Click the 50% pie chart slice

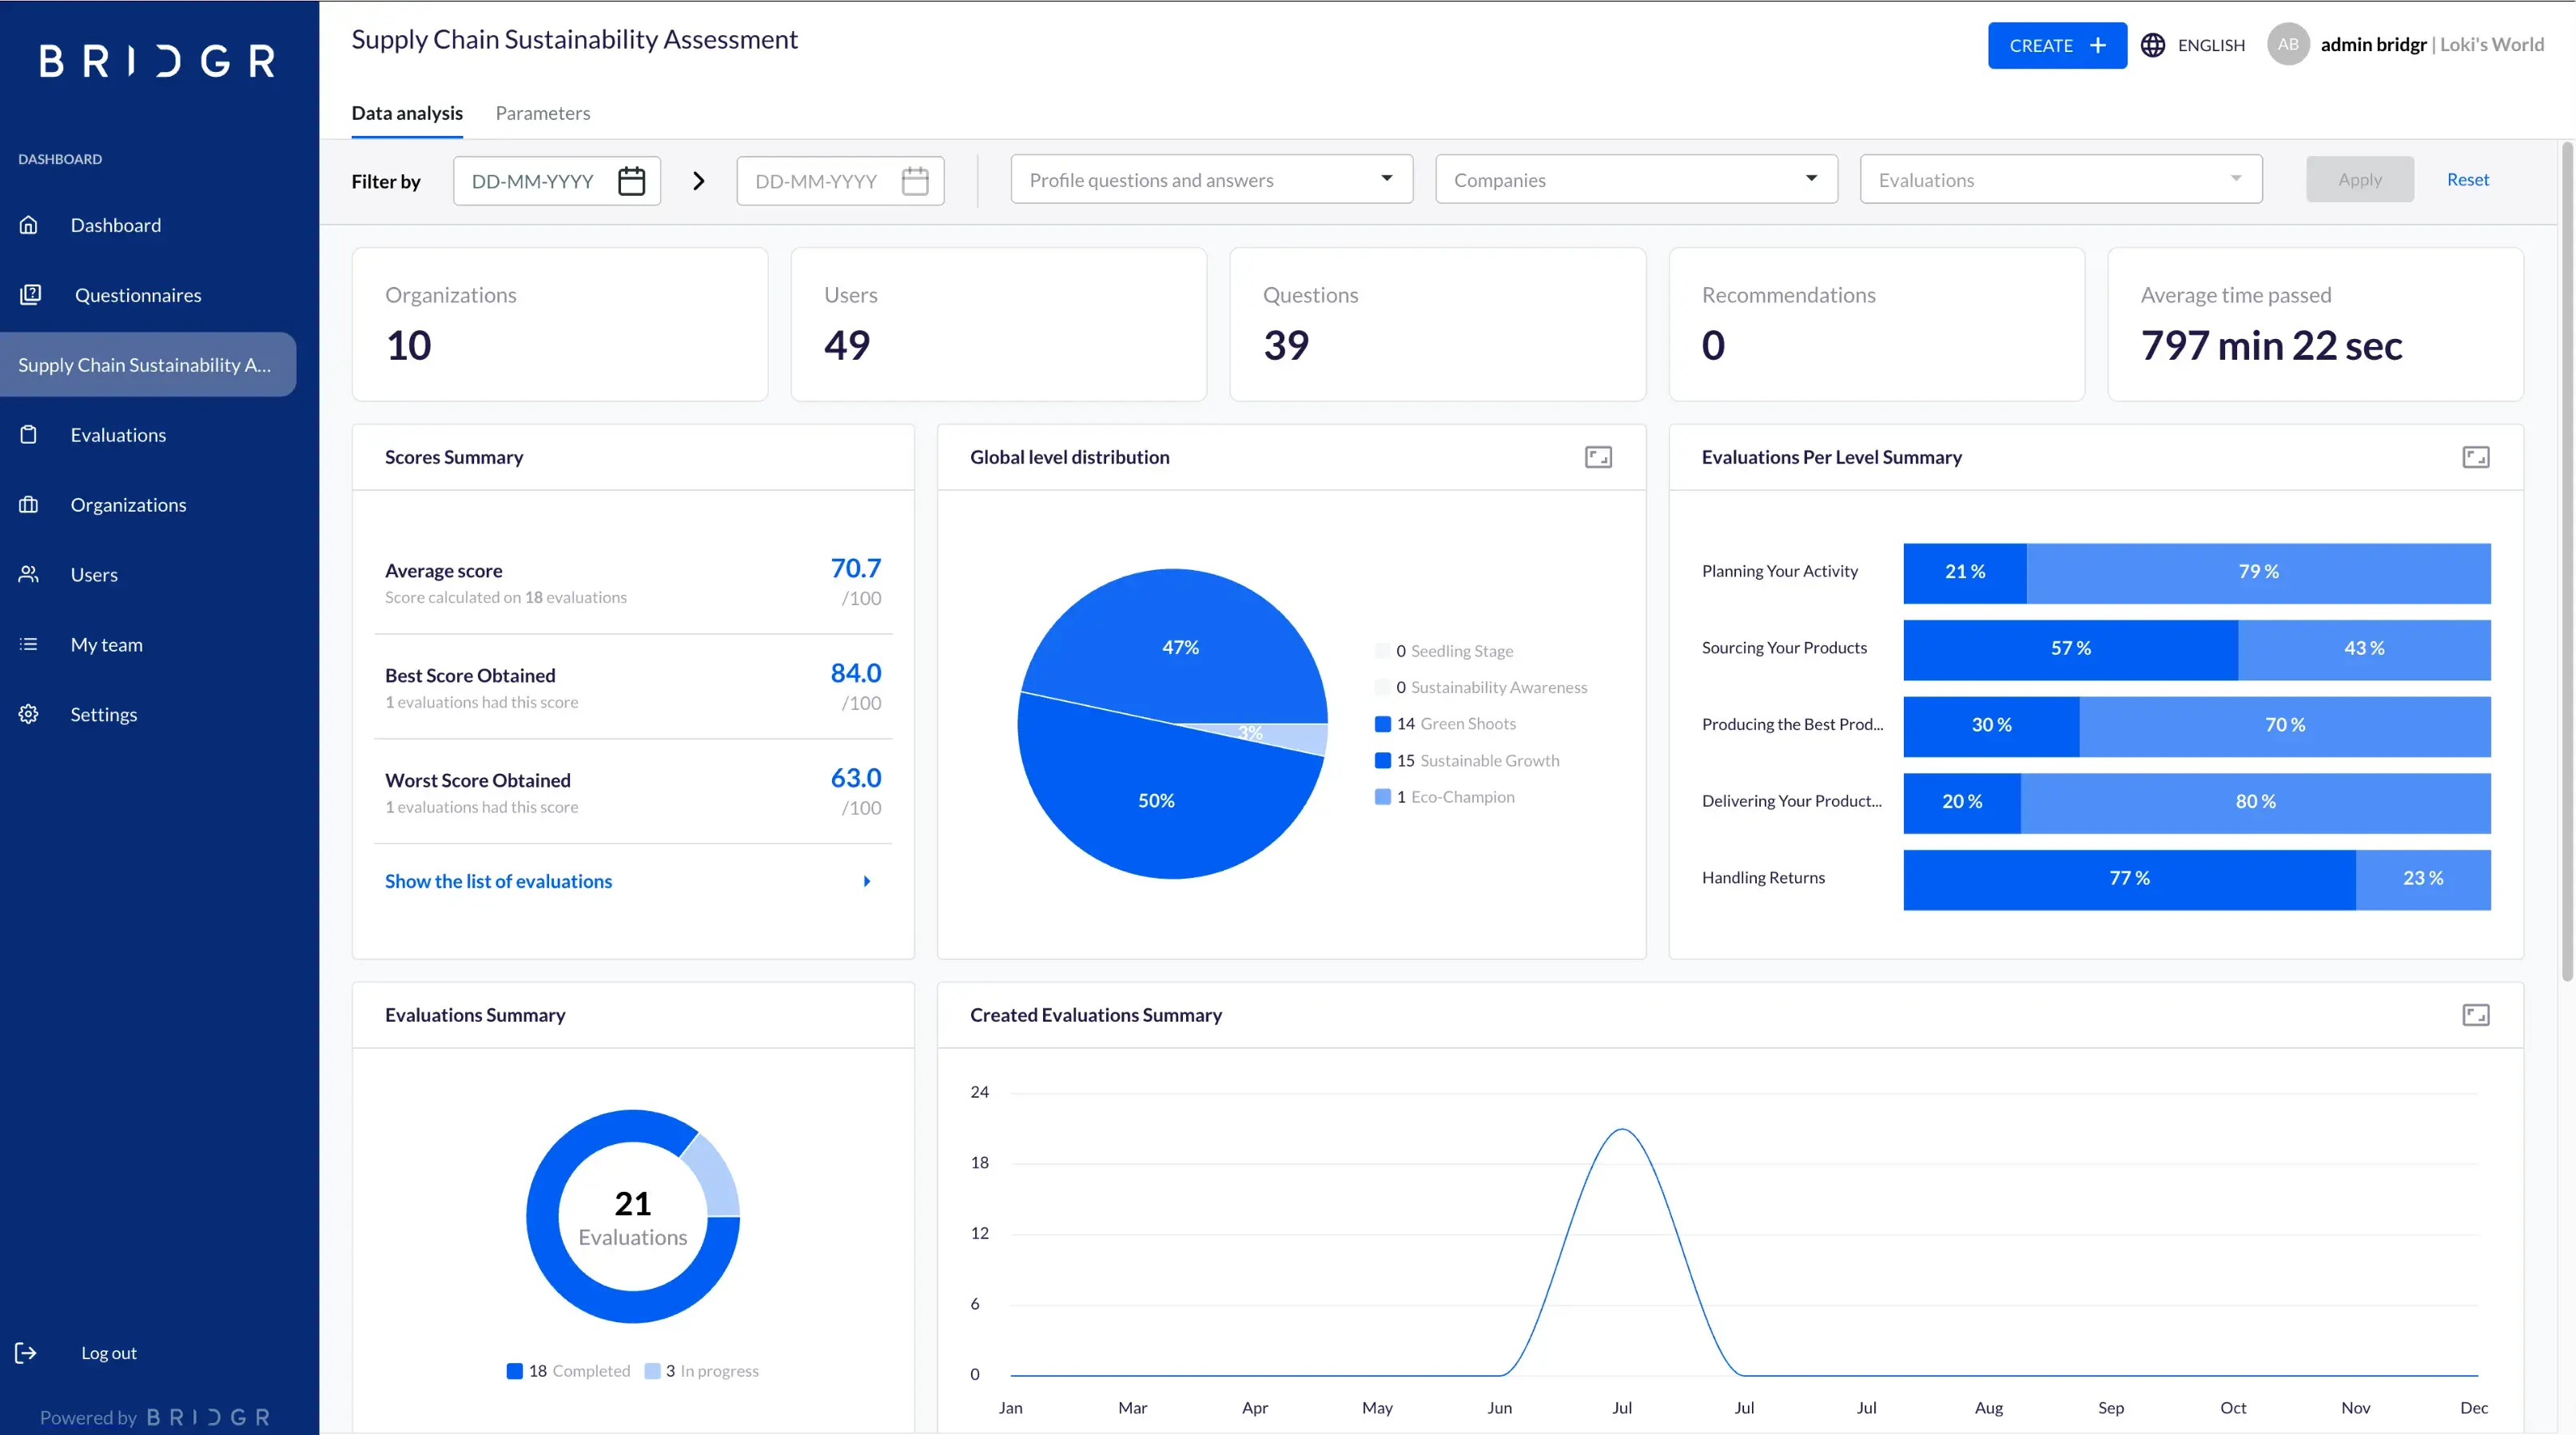coord(1157,801)
